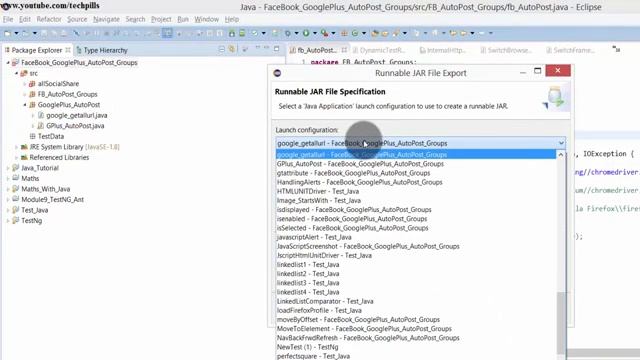Image resolution: width=640 pixels, height=360 pixels.
Task: Switch to the DynamicTestR... editor tab
Action: (379, 50)
